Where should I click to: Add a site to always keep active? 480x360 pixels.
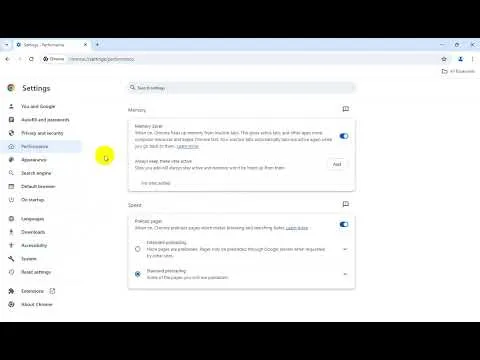337,164
